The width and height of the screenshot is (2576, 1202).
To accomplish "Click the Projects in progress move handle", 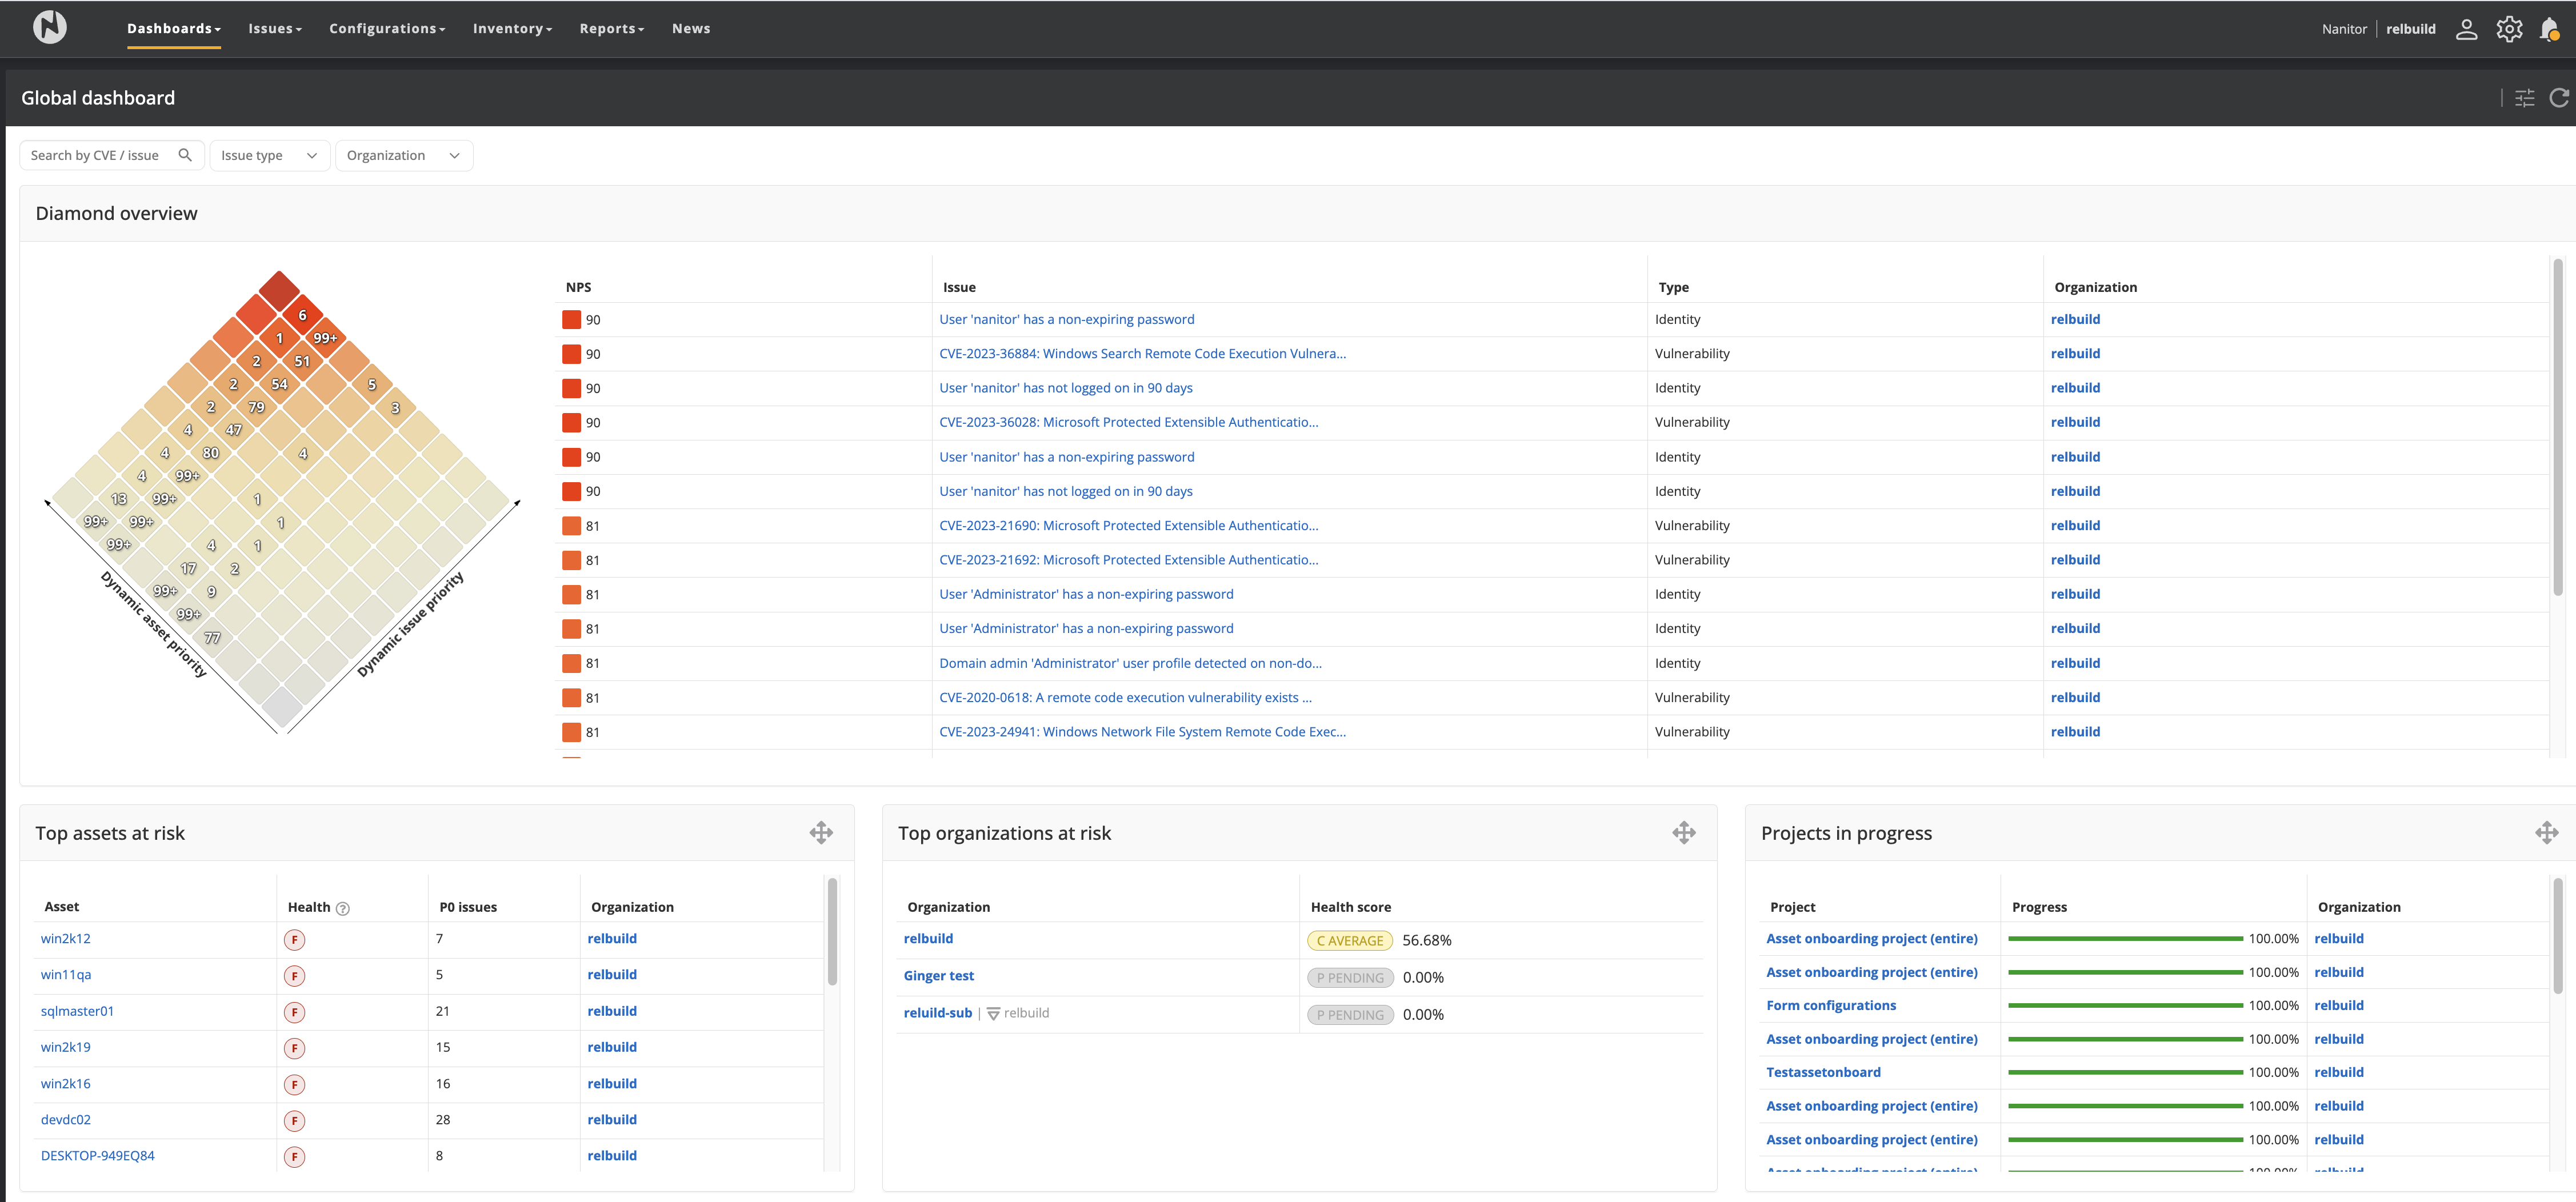I will point(2546,833).
